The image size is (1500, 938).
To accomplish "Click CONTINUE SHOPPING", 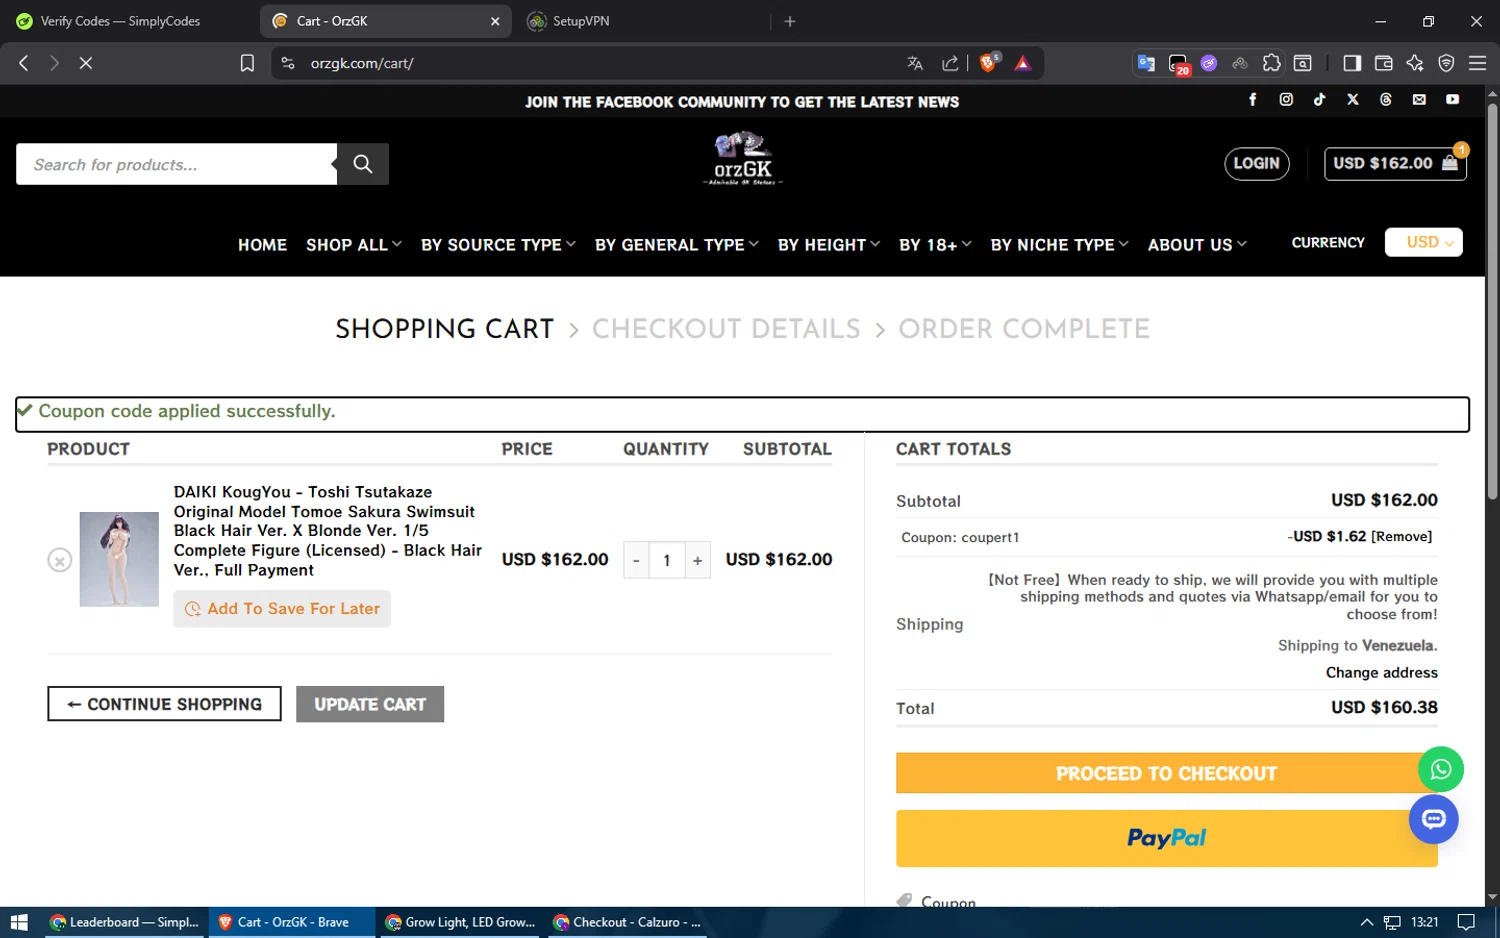I will pos(164,704).
